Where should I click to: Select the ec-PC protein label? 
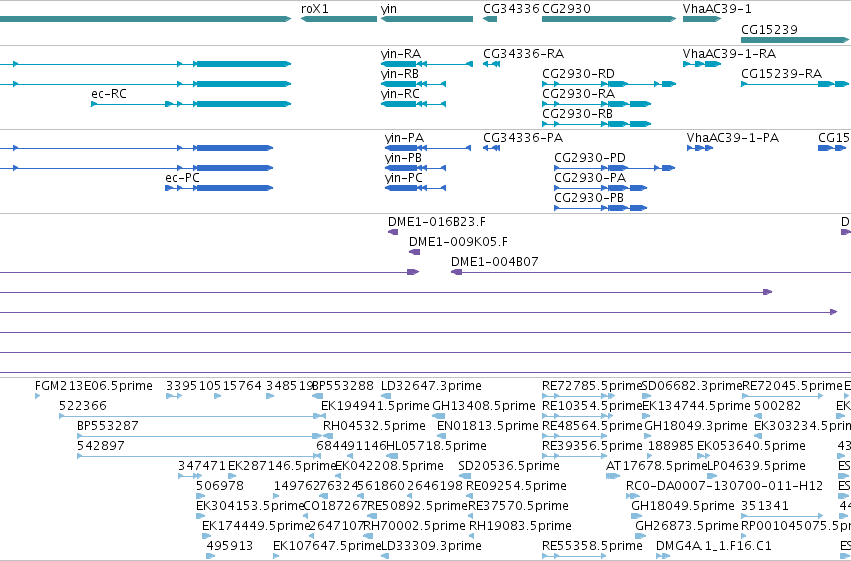point(182,178)
